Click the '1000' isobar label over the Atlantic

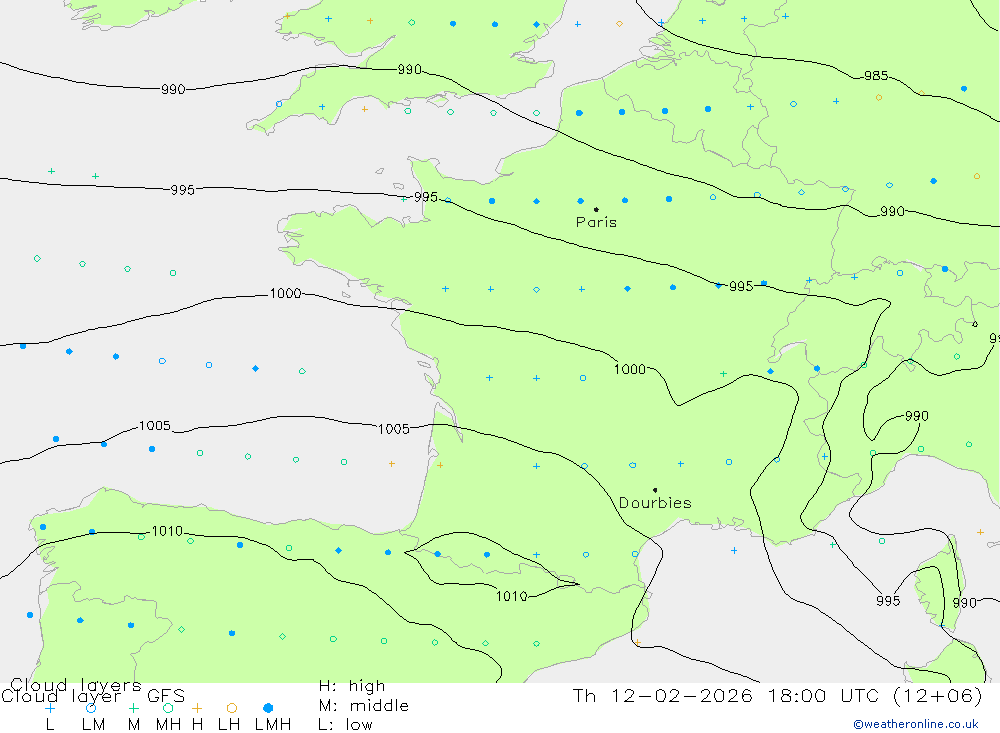[x=285, y=293]
